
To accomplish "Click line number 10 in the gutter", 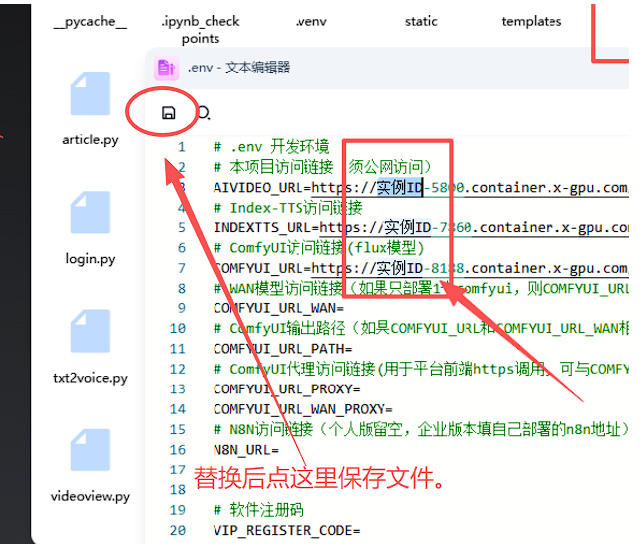I will [x=177, y=329].
